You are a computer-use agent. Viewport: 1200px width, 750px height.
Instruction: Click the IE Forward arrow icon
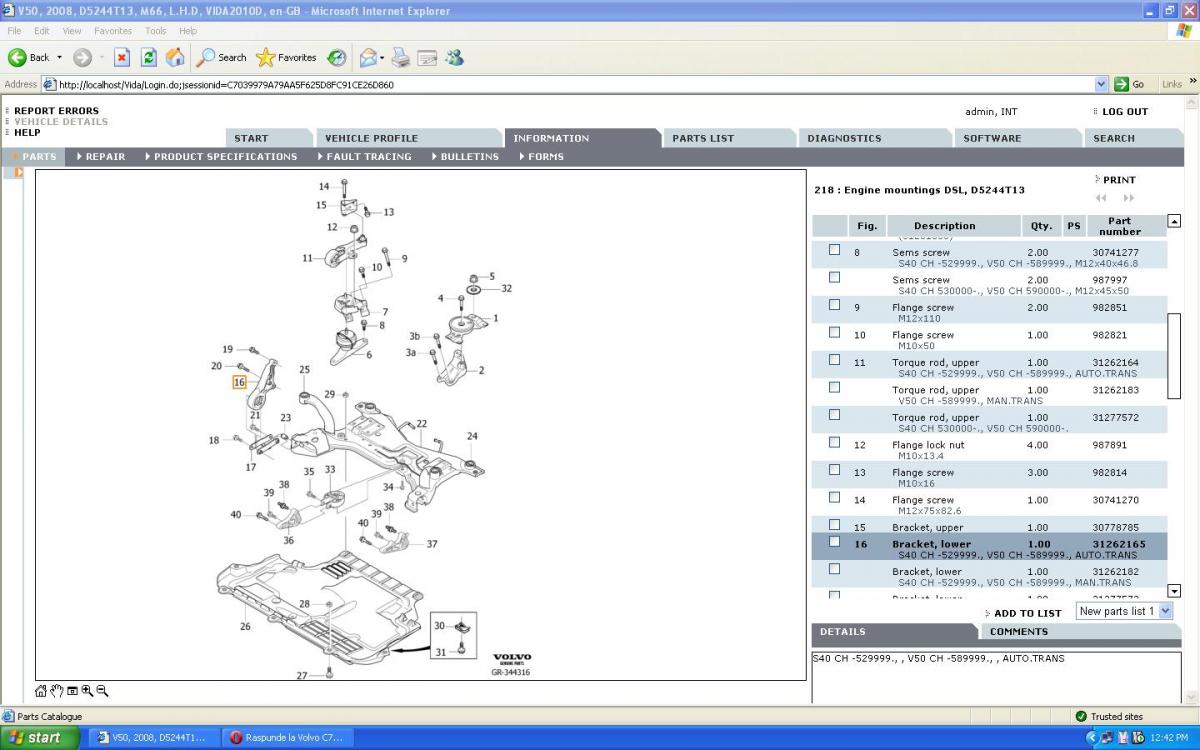pyautogui.click(x=82, y=57)
